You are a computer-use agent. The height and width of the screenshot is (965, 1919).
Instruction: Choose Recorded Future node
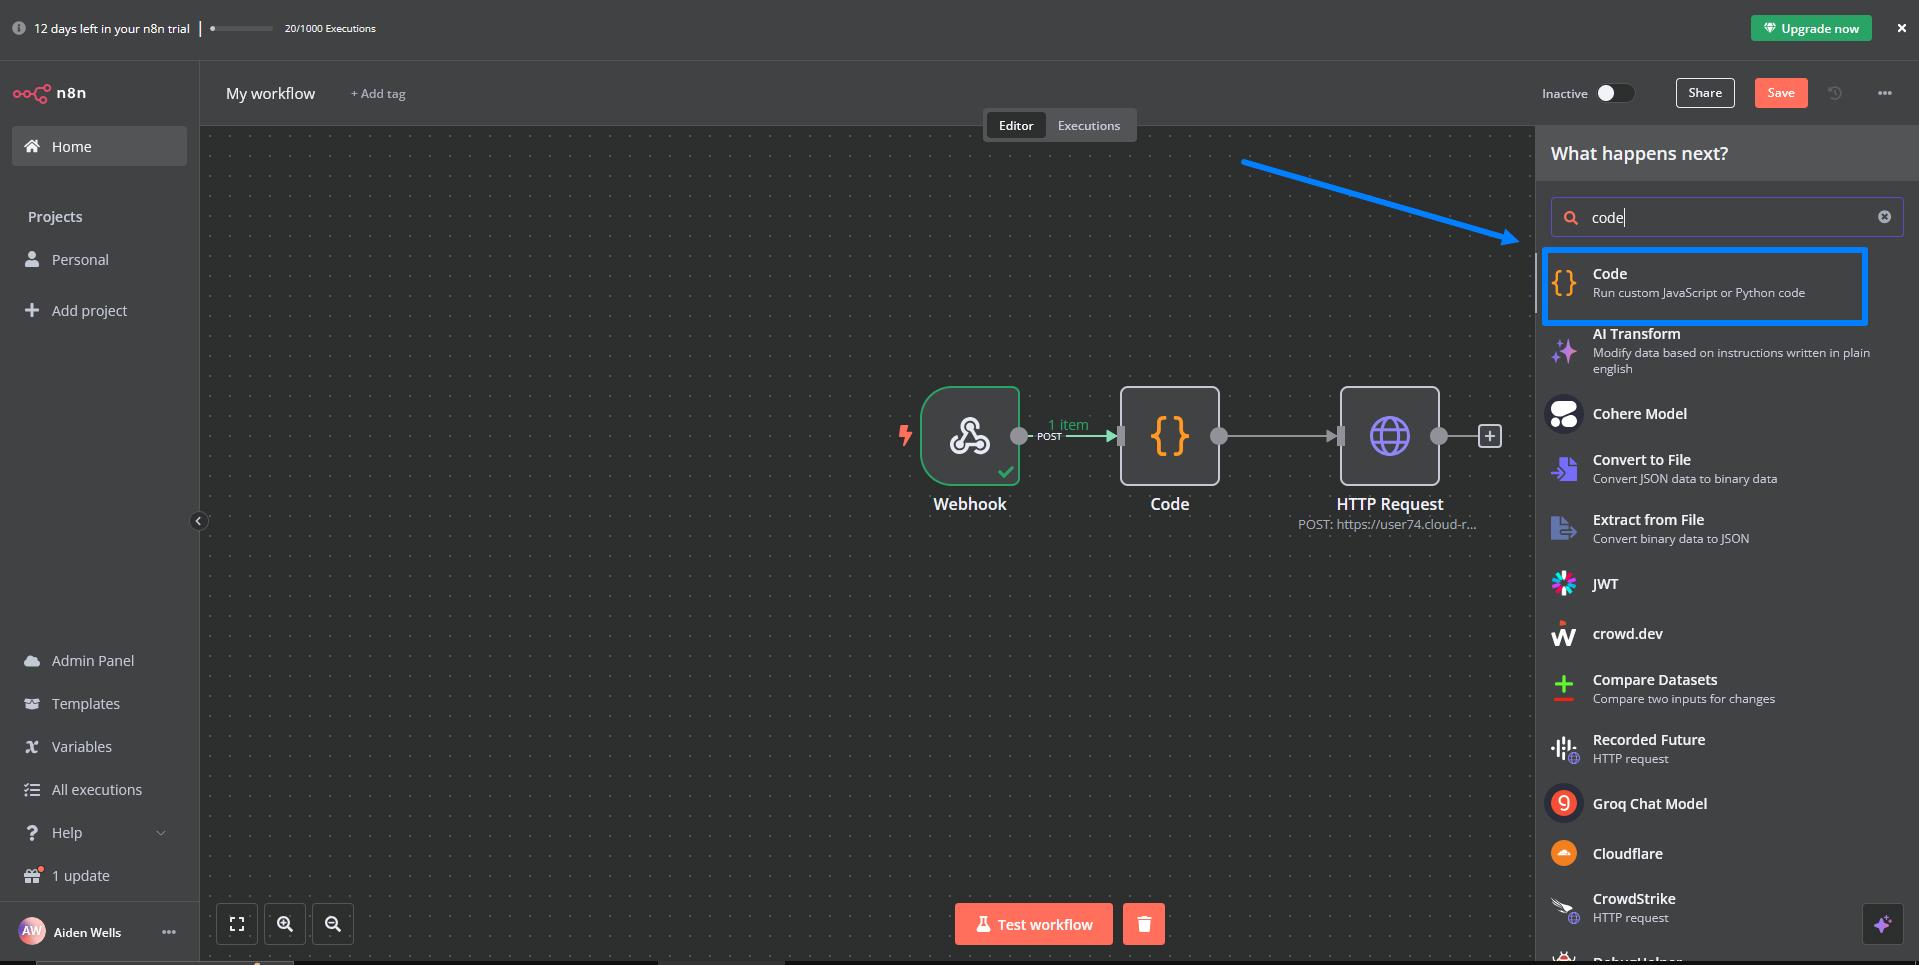tap(1727, 749)
